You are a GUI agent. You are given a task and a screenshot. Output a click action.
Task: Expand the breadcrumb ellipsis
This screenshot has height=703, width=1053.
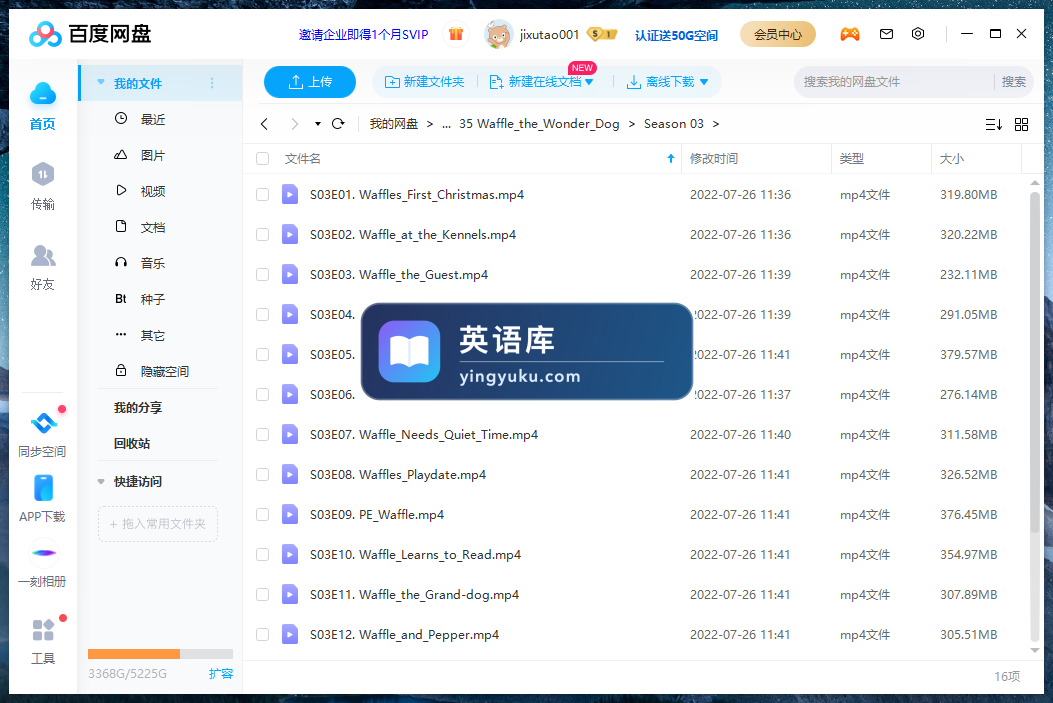447,124
